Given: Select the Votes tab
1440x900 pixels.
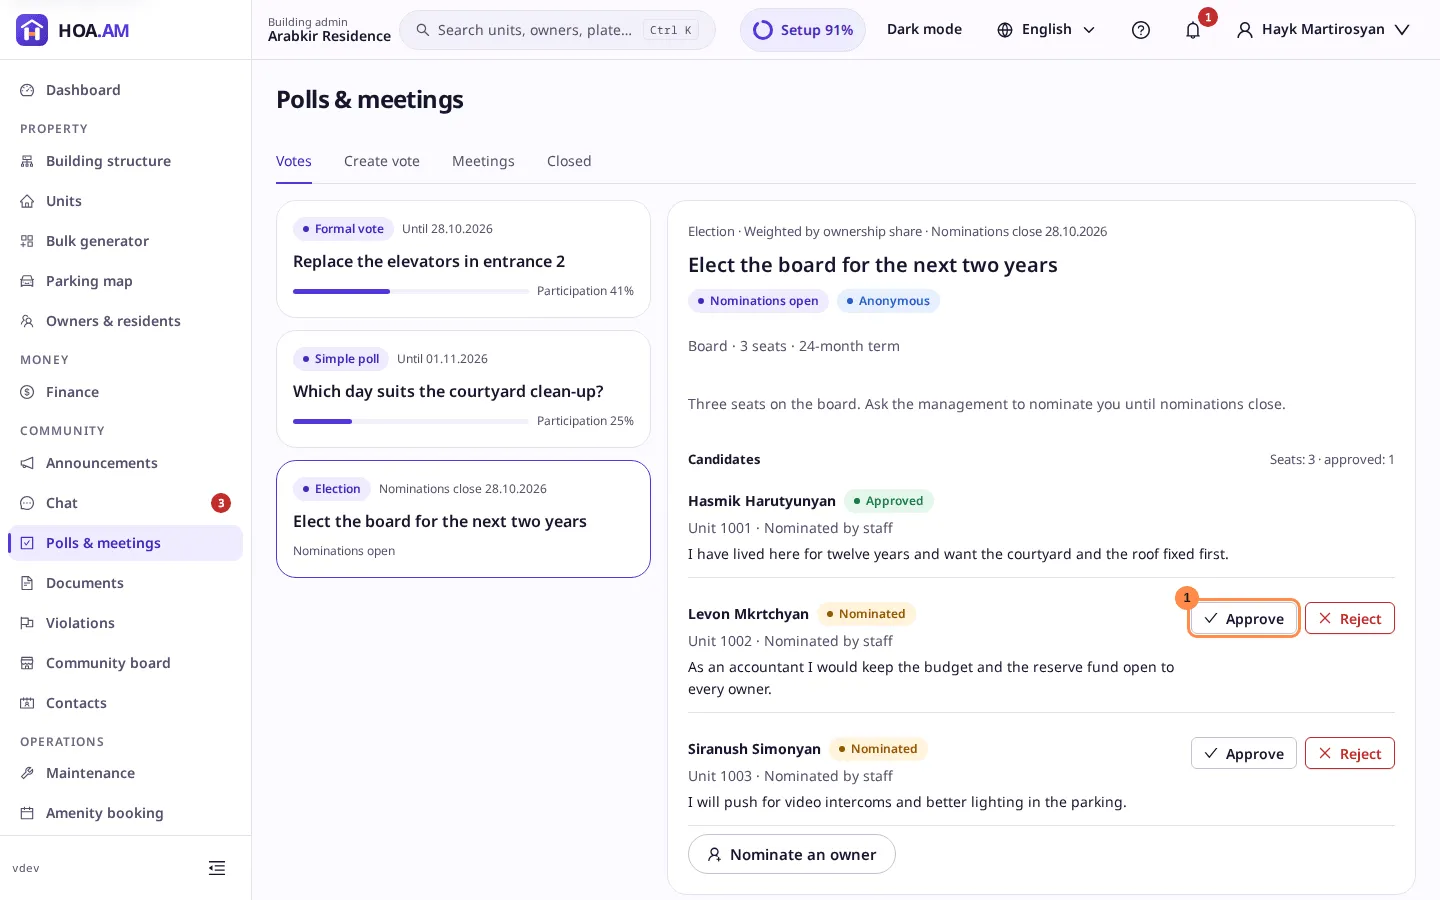Looking at the screenshot, I should 294,161.
